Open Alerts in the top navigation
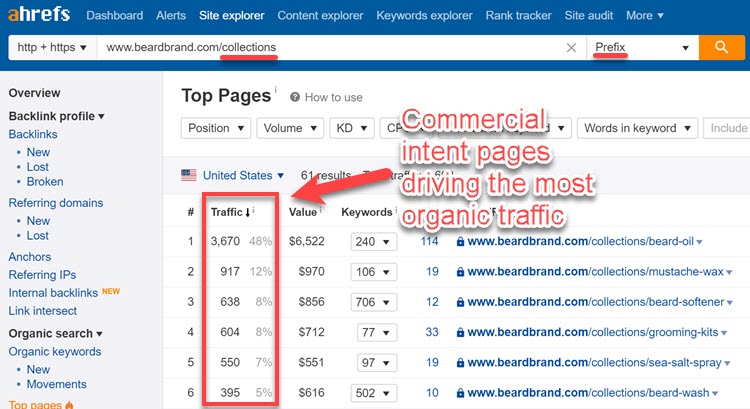Viewport: 750px width, 409px height. 171,15
